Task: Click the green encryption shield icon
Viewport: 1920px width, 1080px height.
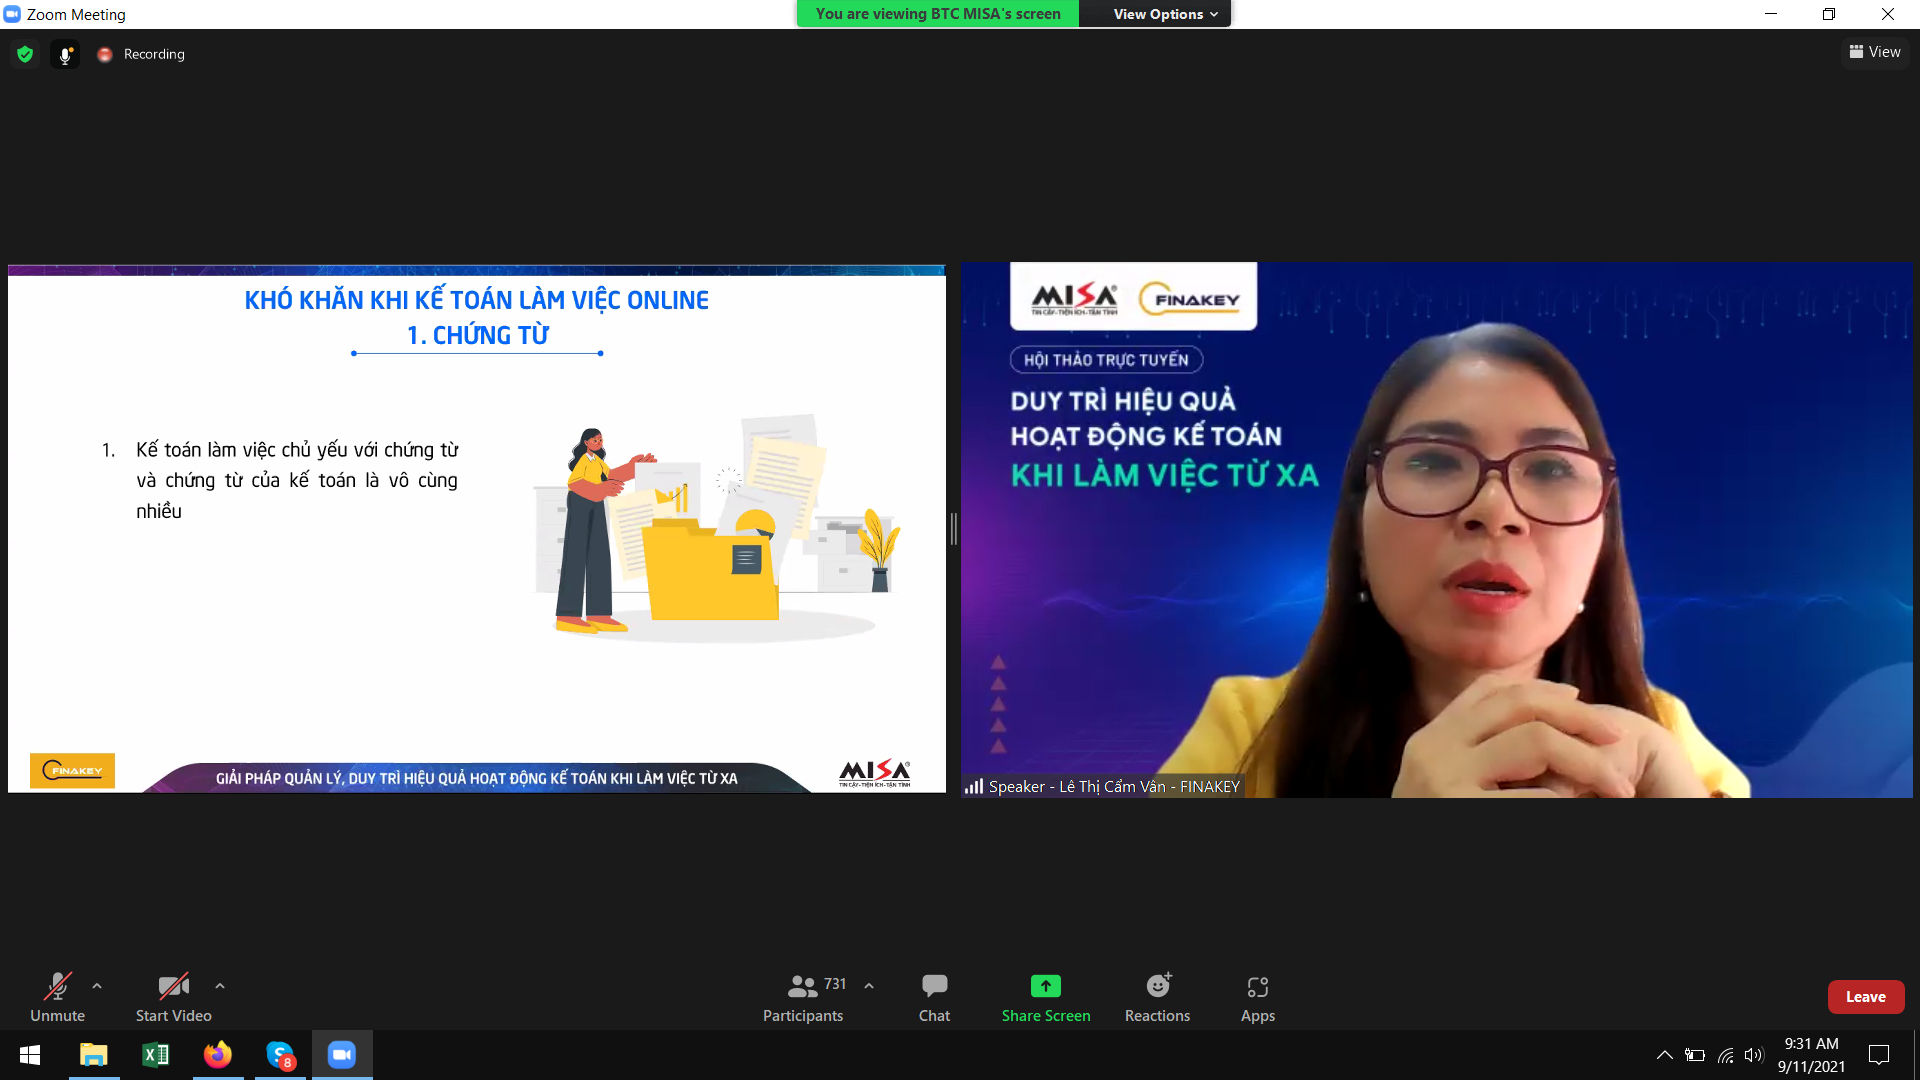Action: pos(25,54)
